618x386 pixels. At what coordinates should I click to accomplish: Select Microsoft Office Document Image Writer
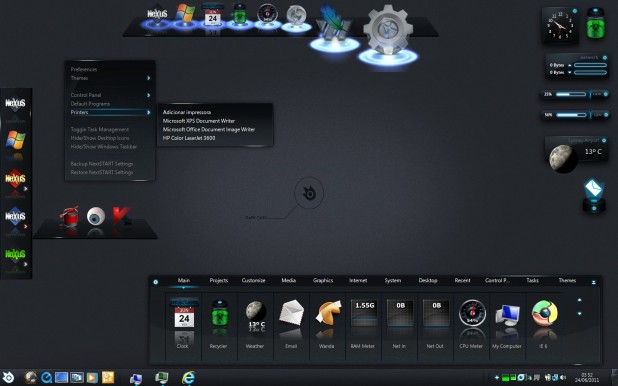(209, 129)
